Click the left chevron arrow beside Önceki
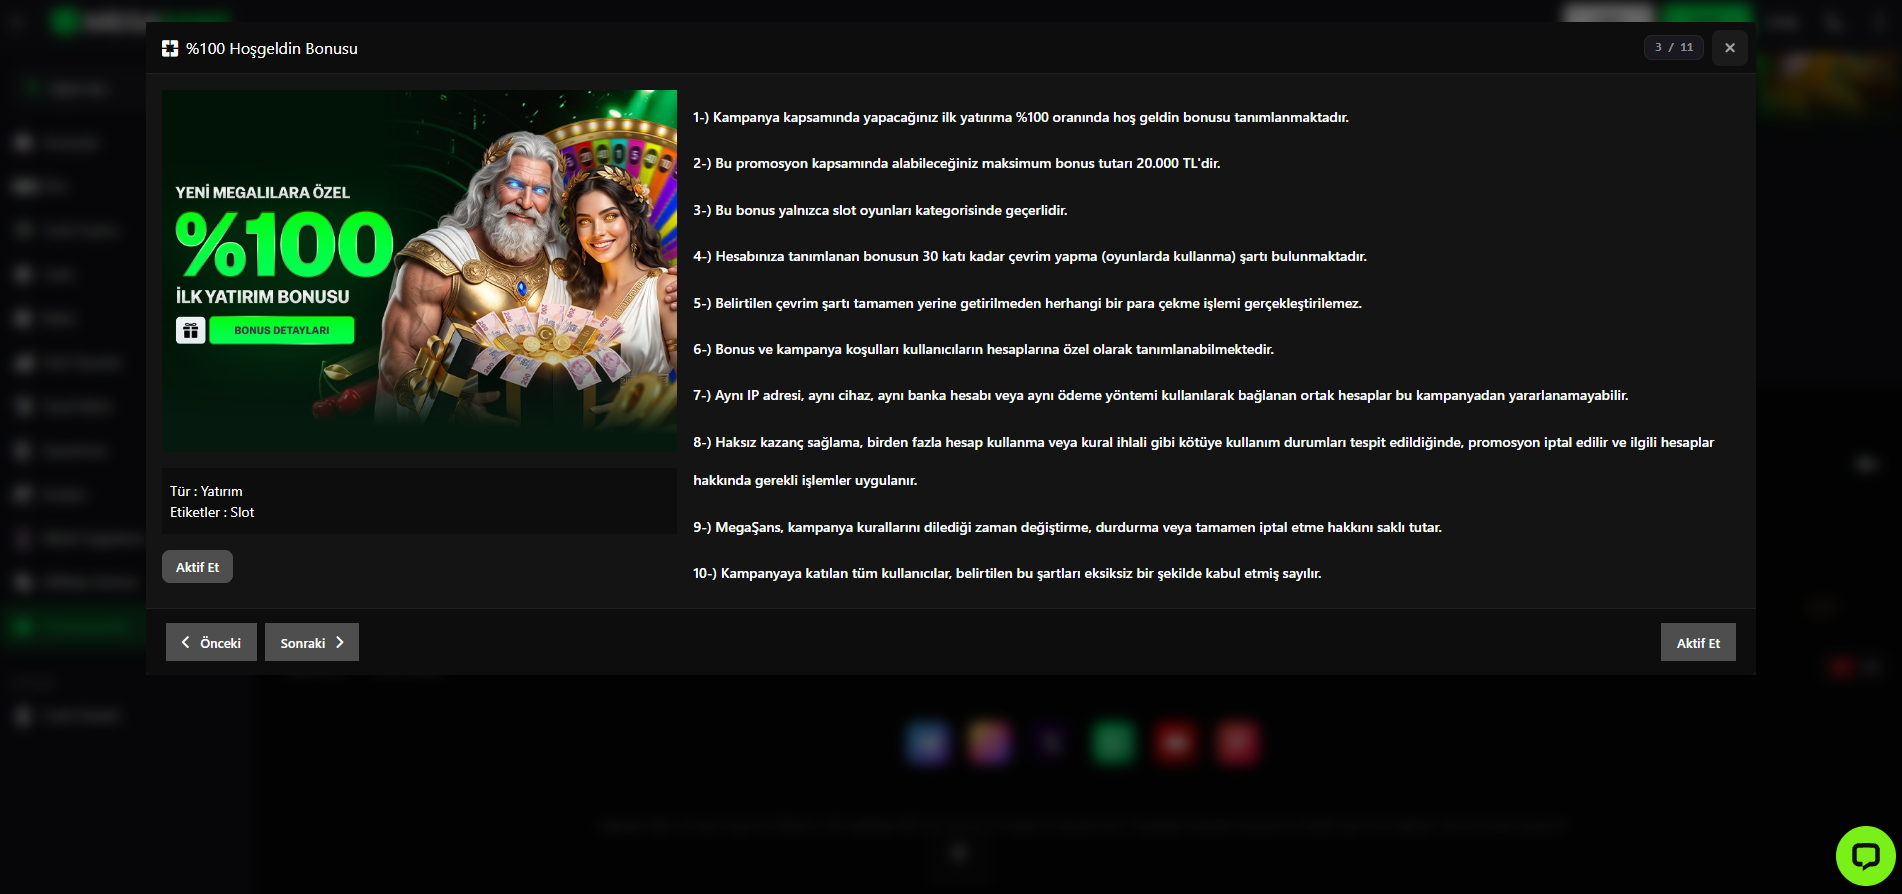This screenshot has height=894, width=1902. pyautogui.click(x=185, y=642)
